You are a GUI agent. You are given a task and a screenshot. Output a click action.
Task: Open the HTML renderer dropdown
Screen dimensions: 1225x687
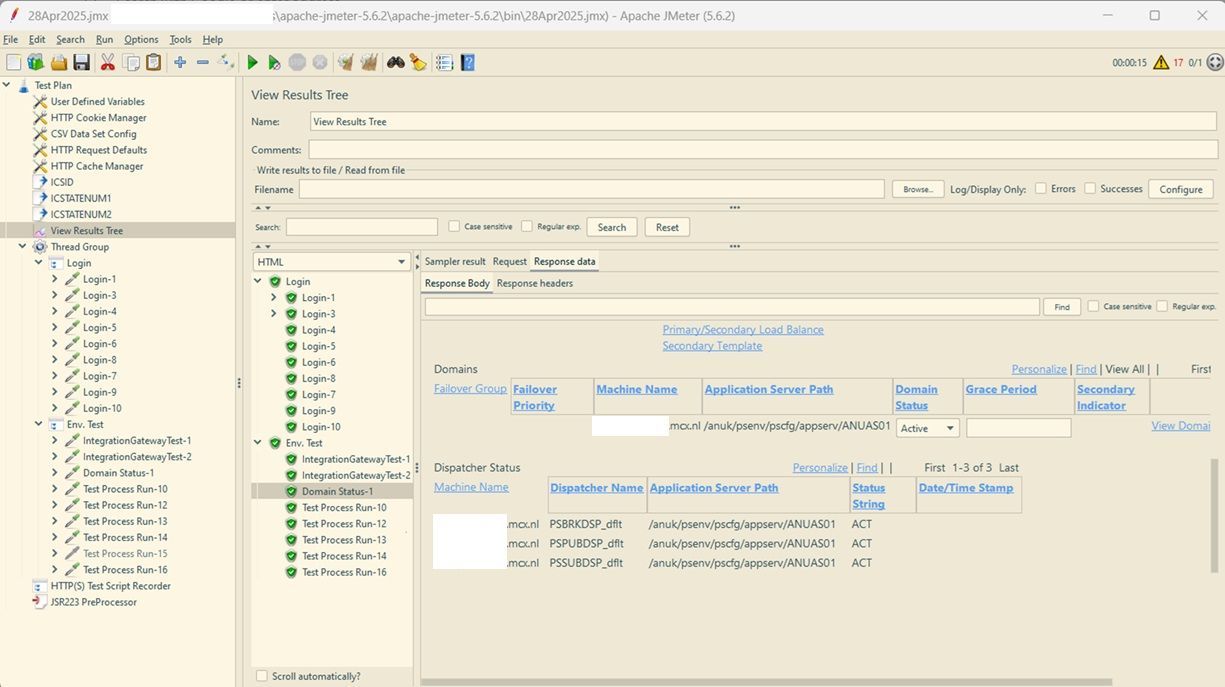coord(332,262)
